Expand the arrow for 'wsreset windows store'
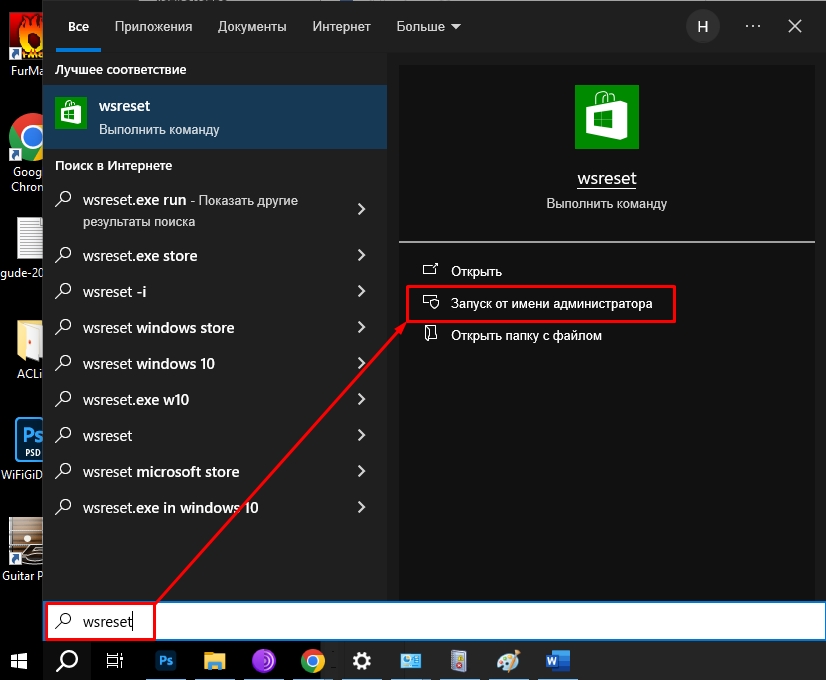The height and width of the screenshot is (680, 826). pyautogui.click(x=361, y=327)
